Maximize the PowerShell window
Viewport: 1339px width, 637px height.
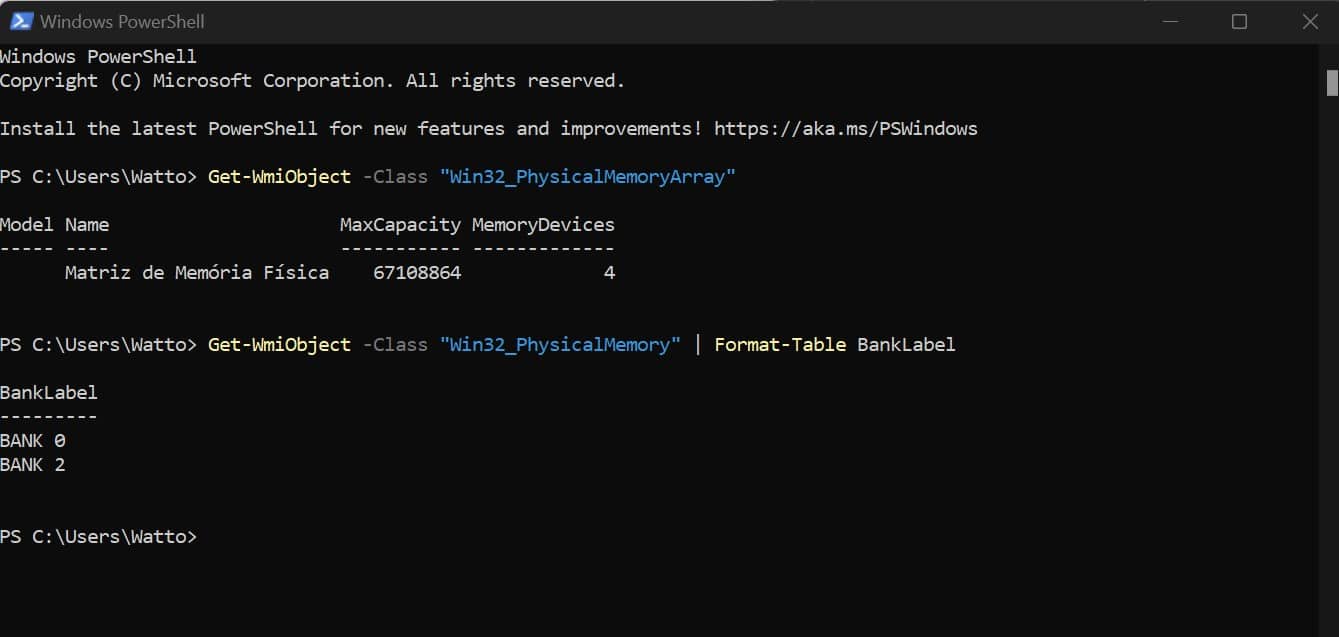1239,21
